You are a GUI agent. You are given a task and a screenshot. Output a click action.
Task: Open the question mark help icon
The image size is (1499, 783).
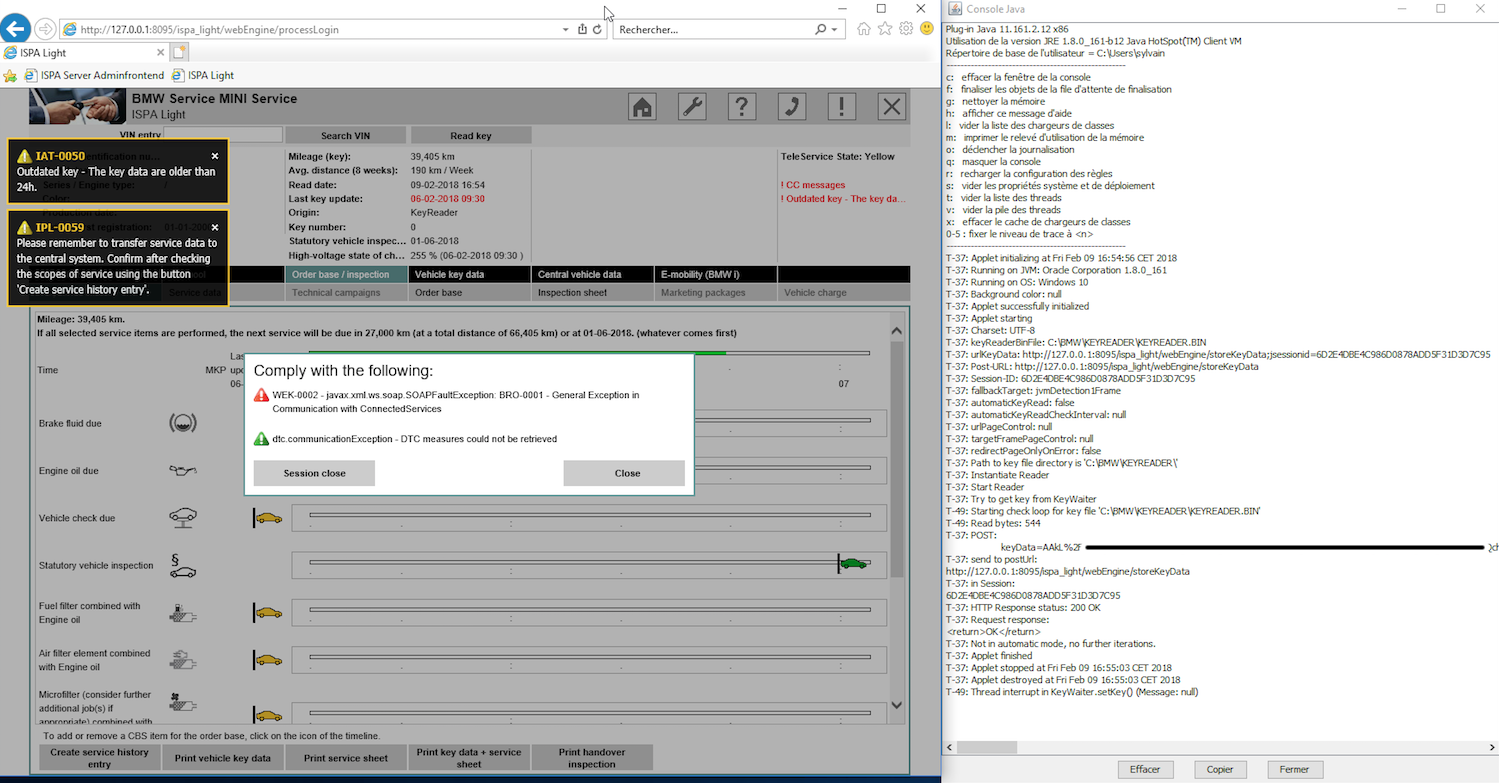pos(742,106)
